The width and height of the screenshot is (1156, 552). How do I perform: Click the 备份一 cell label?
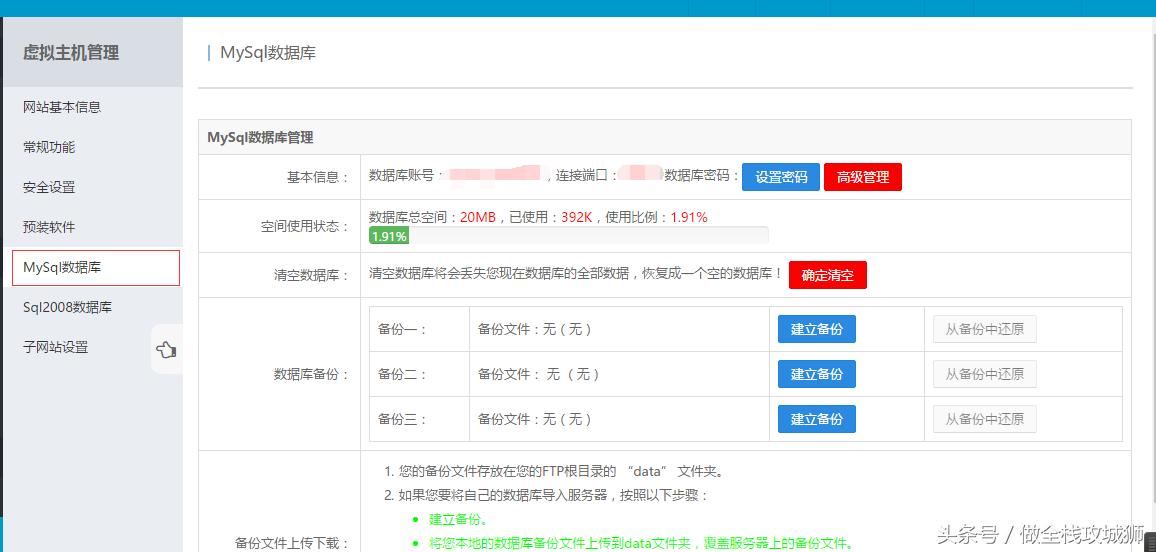(x=403, y=329)
